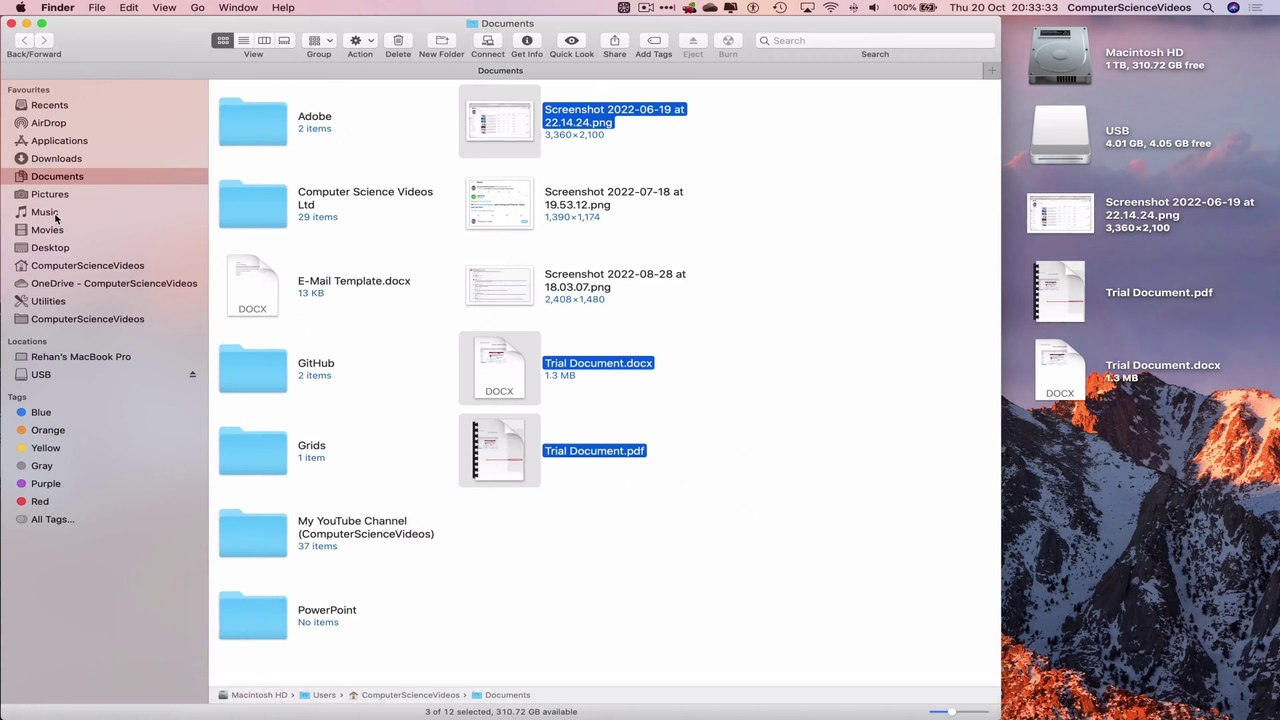Open the Action gear dropdown
This screenshot has height=720, width=1280.
coord(360,41)
